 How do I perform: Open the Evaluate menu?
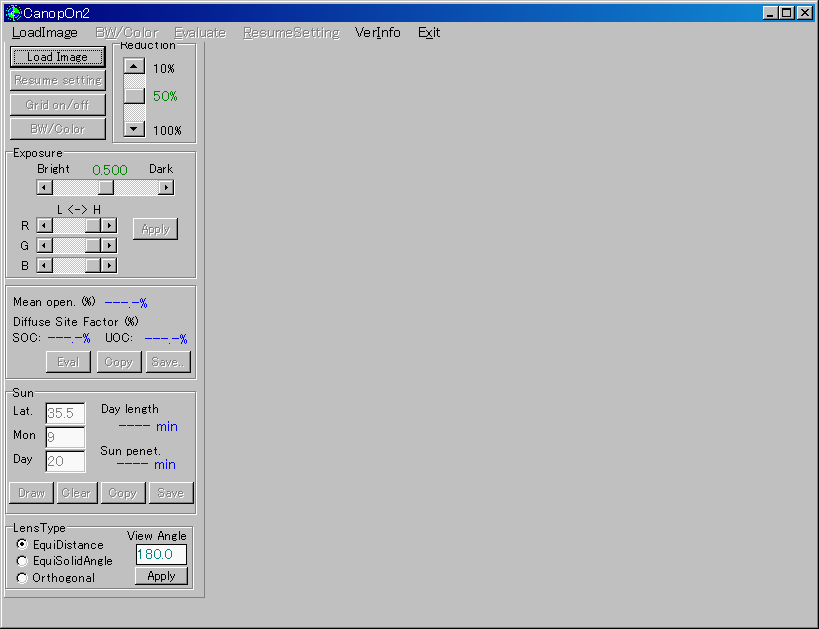click(200, 32)
